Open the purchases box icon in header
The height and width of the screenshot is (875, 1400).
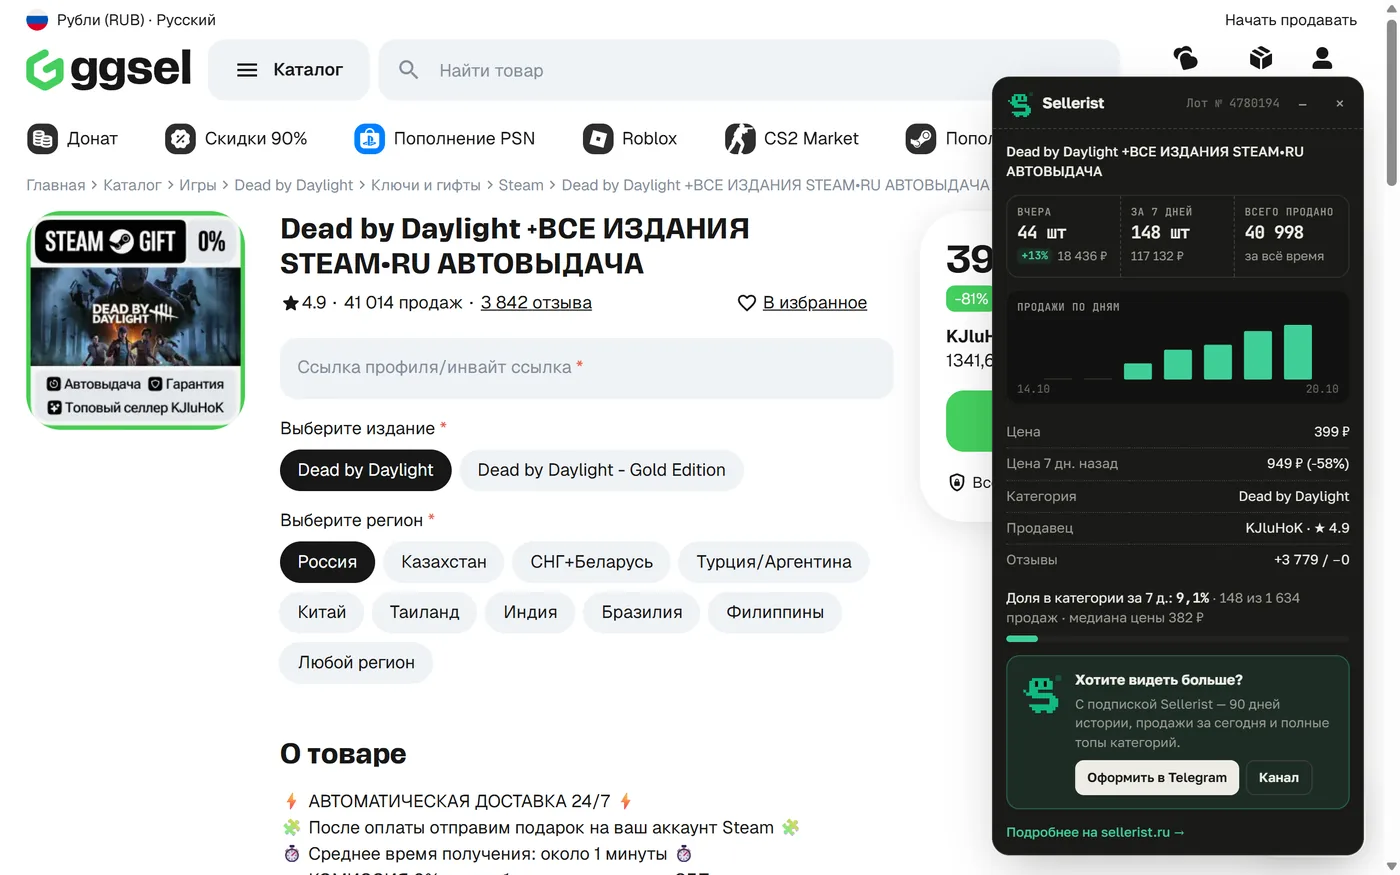pos(1261,58)
